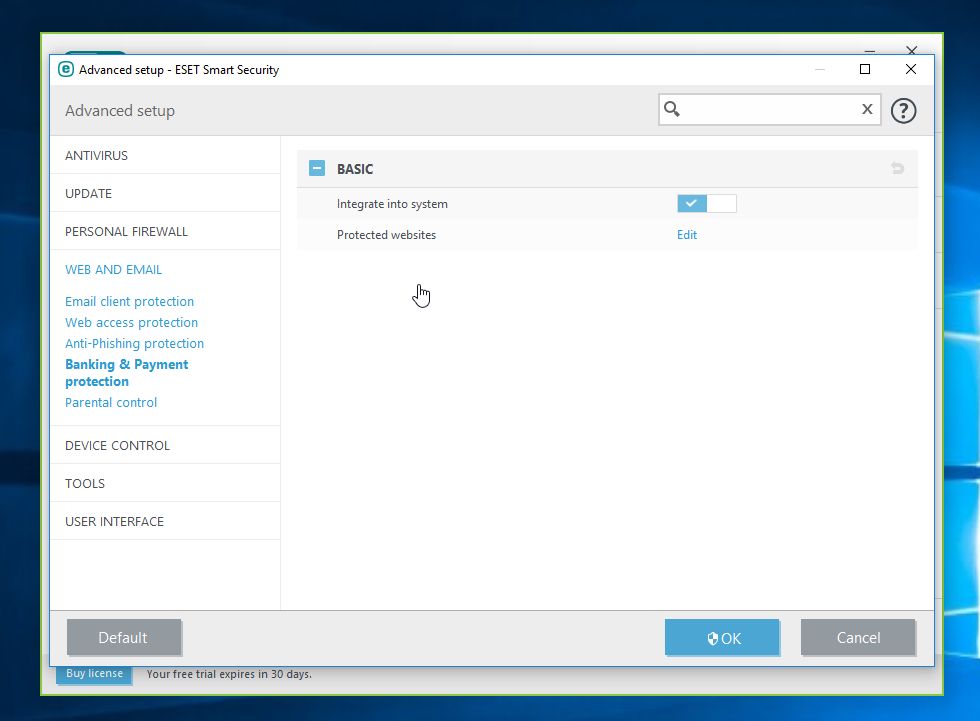Edit the Protected websites list
Screen dimensions: 980x721
[x=687, y=235]
